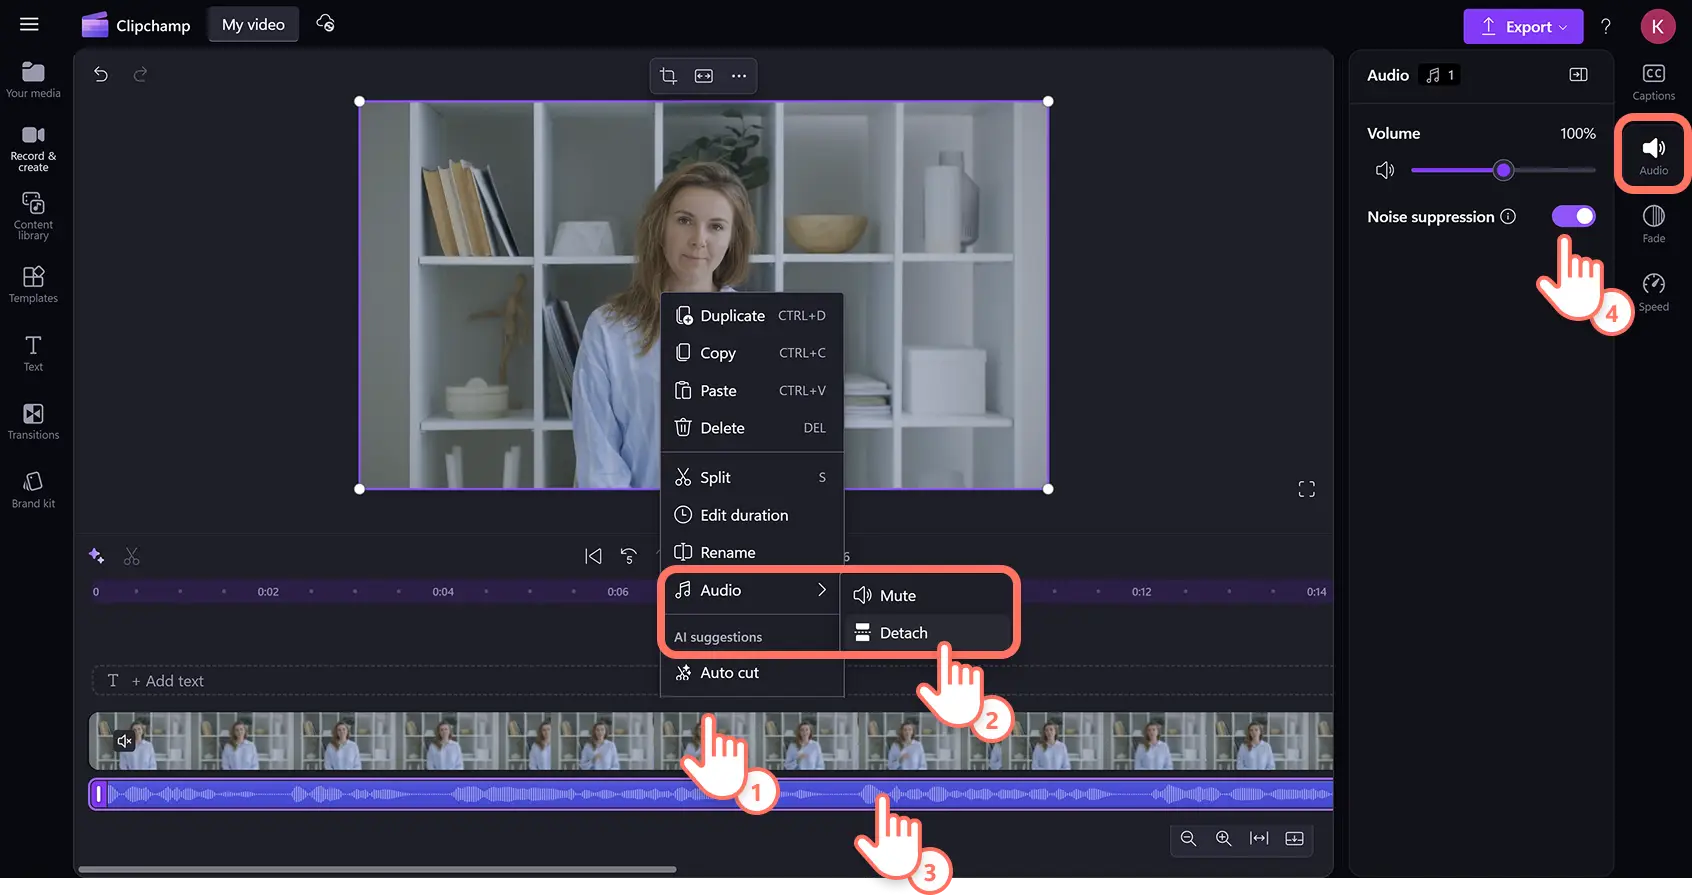Viewport: 1692px width, 896px height.
Task: Select Mute in Audio submenu
Action: pos(929,596)
